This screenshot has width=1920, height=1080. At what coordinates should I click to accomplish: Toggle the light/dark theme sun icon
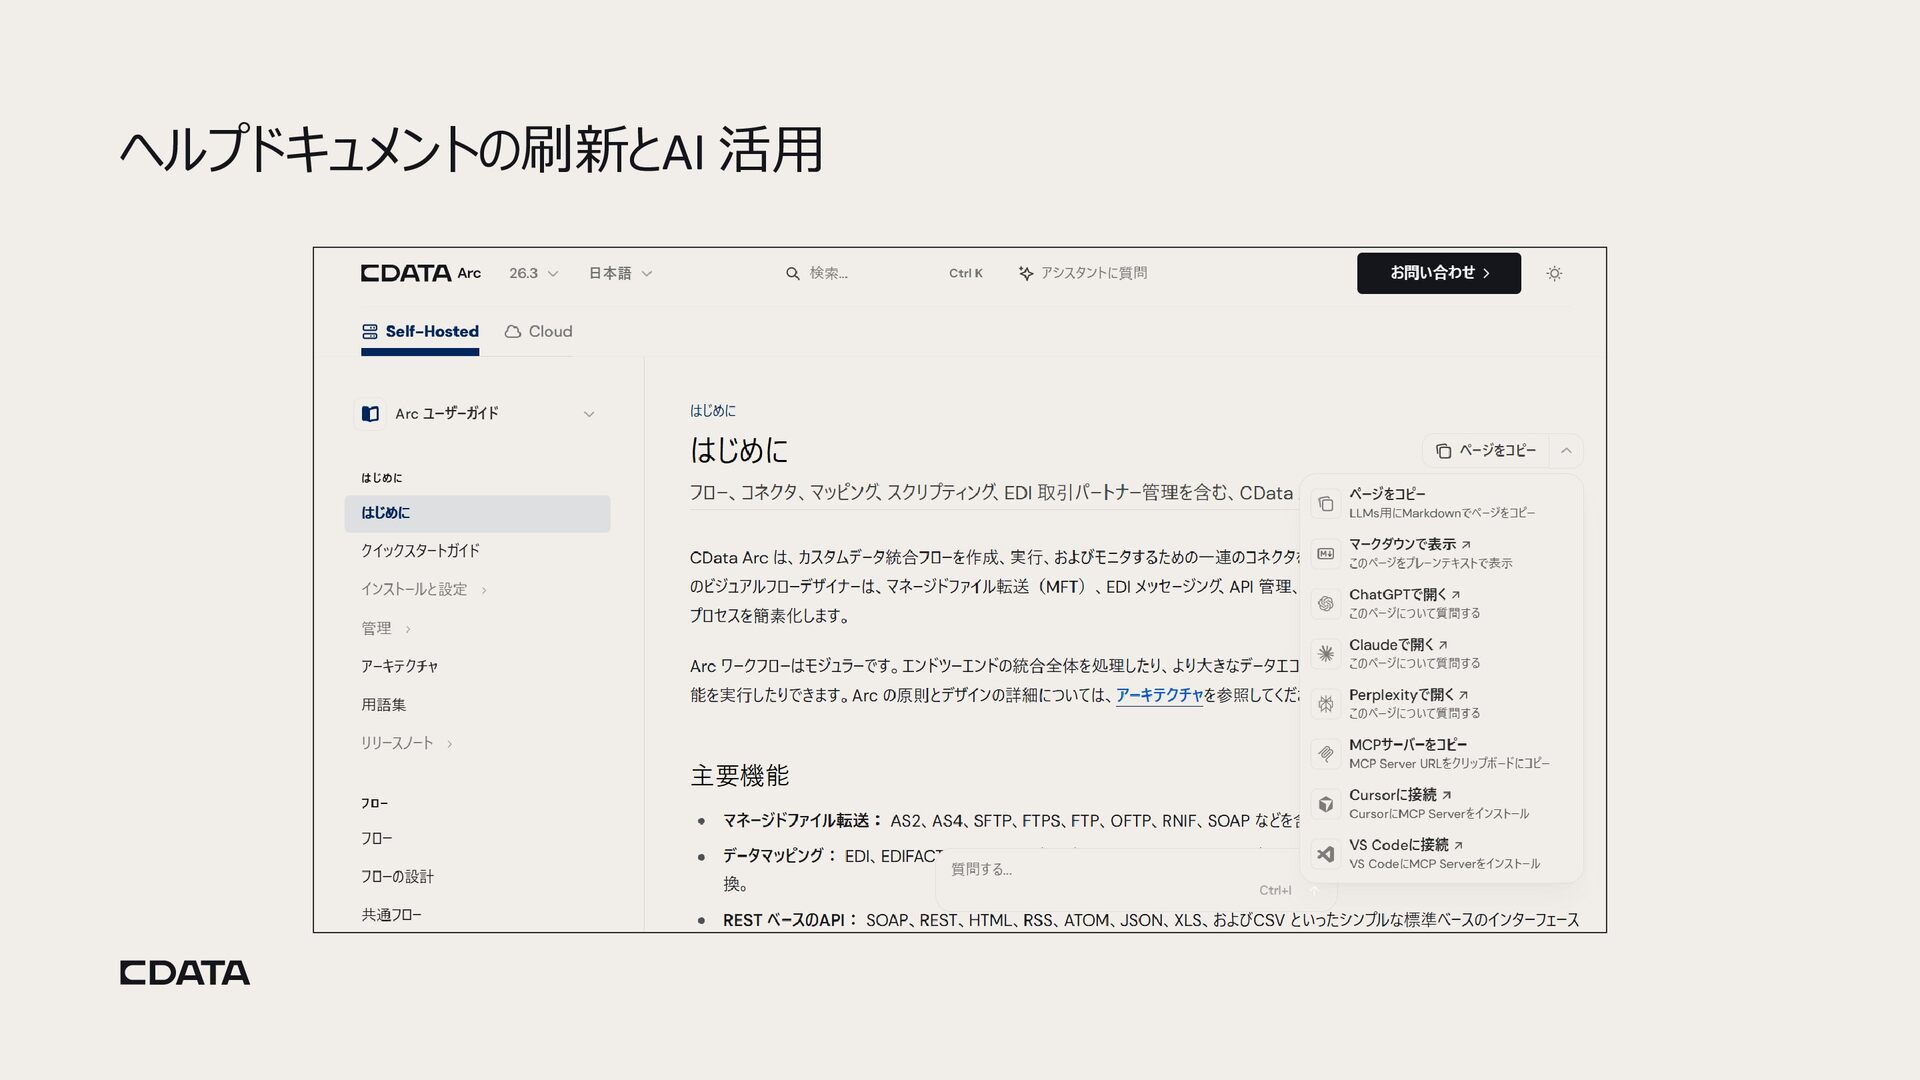[x=1554, y=273]
